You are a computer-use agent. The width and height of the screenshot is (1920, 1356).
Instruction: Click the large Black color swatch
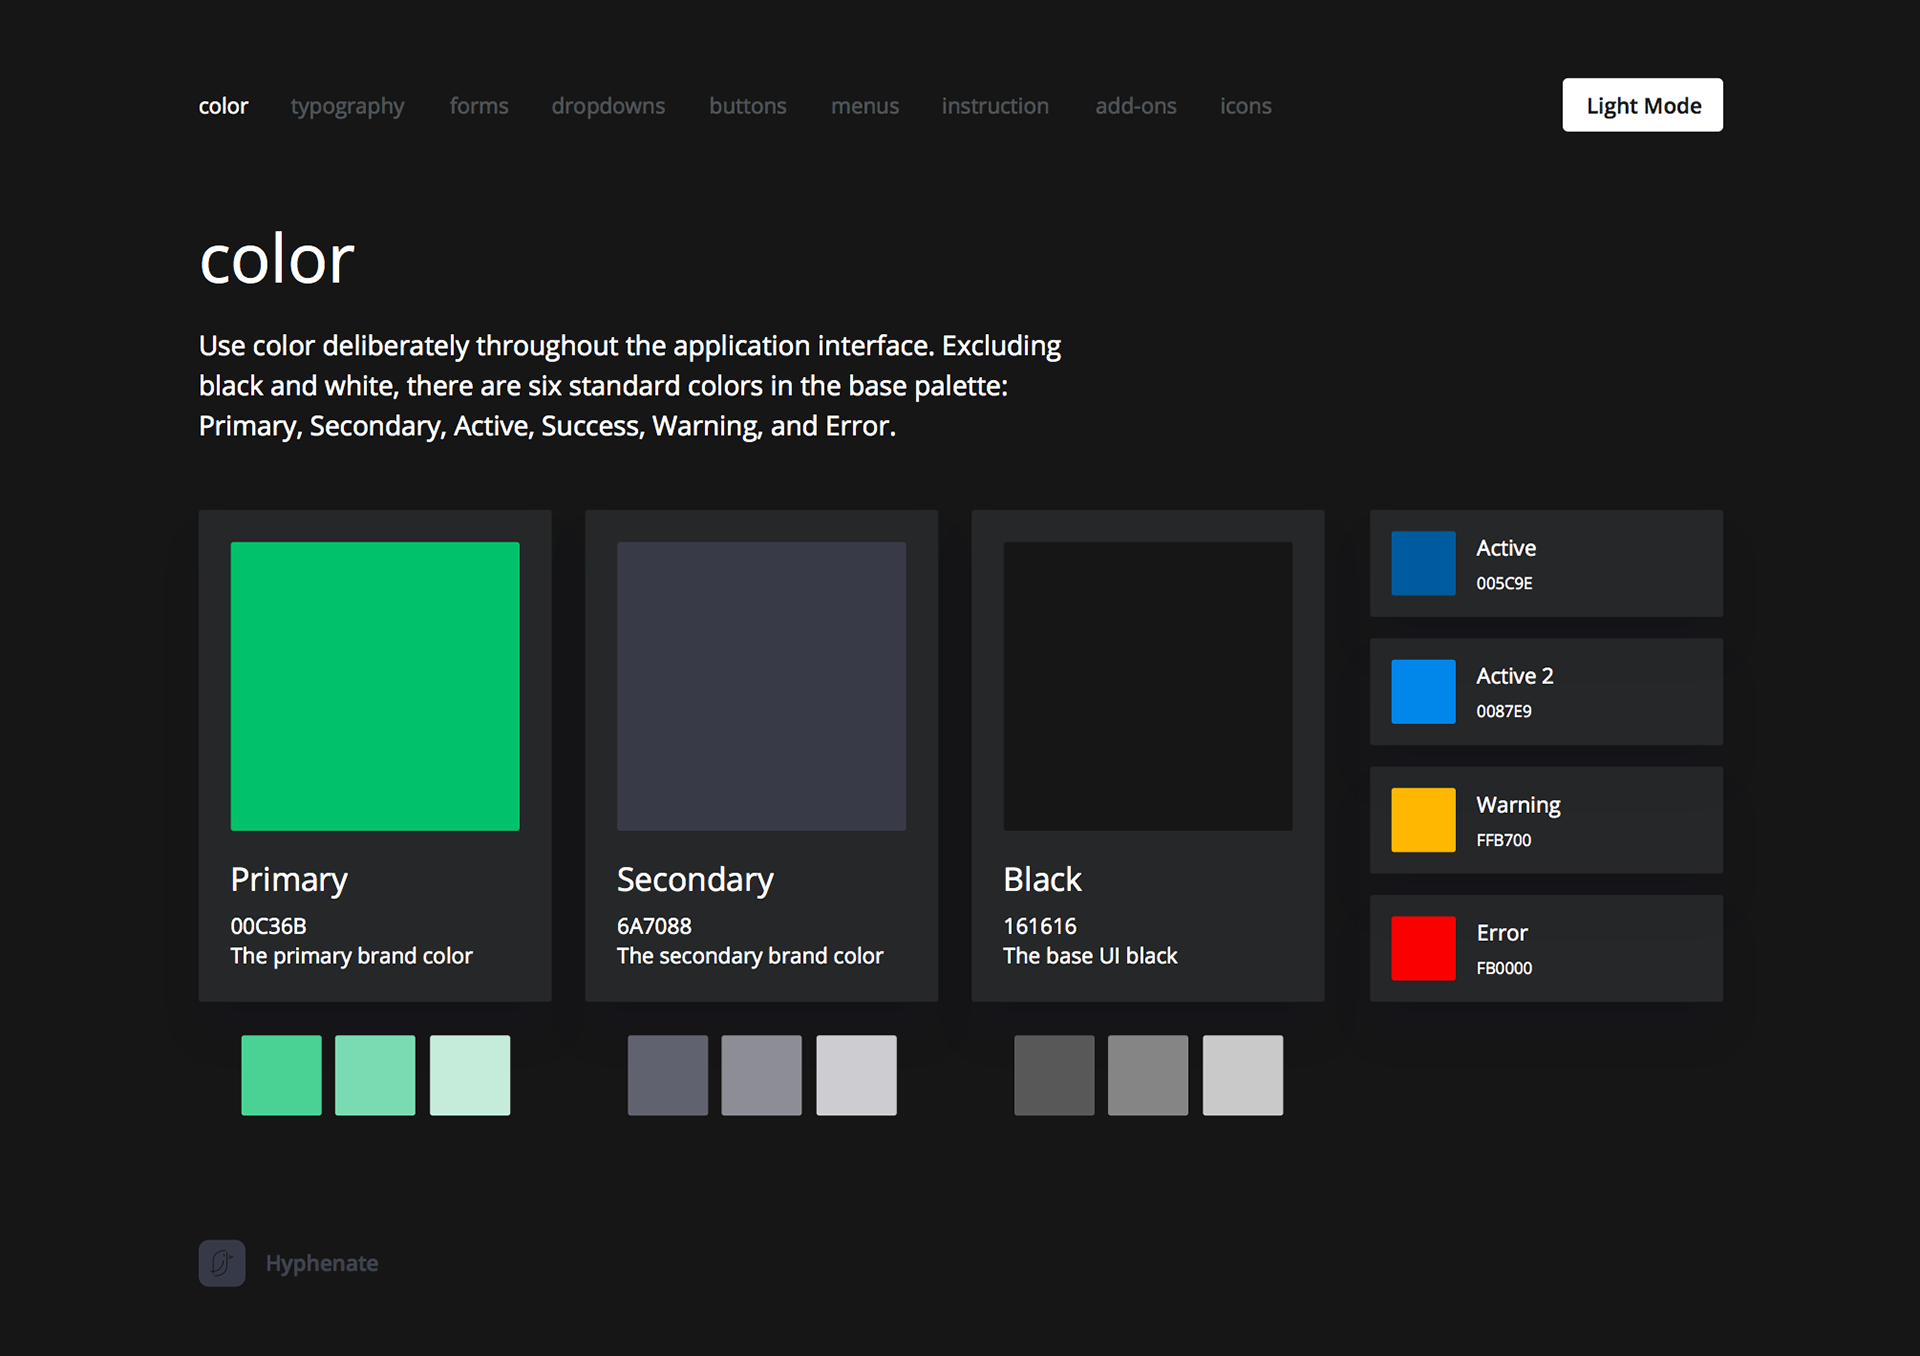coord(1147,686)
